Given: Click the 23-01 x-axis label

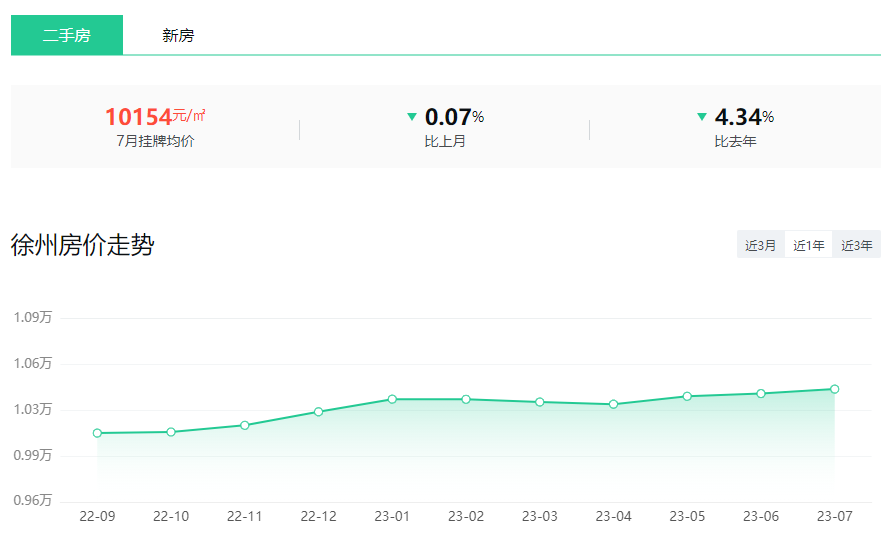Looking at the screenshot, I should click(x=392, y=516).
